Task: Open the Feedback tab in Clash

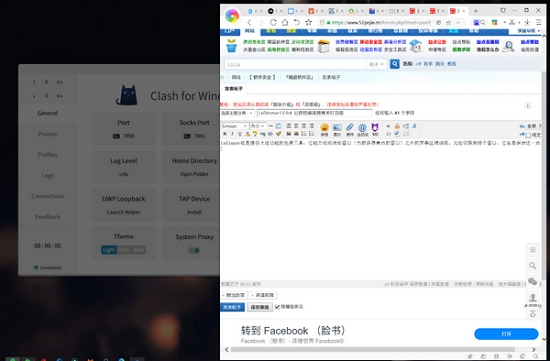Action: coord(48,217)
